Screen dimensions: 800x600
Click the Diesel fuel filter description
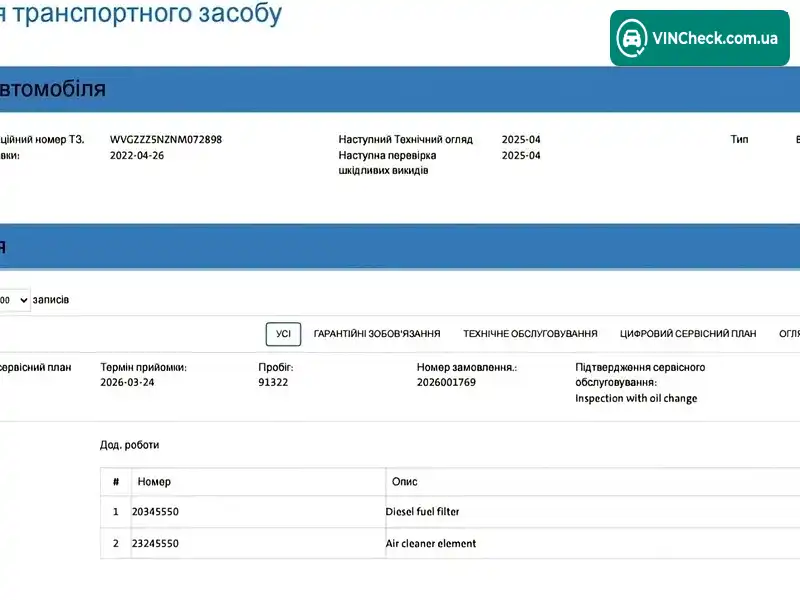(x=422, y=512)
